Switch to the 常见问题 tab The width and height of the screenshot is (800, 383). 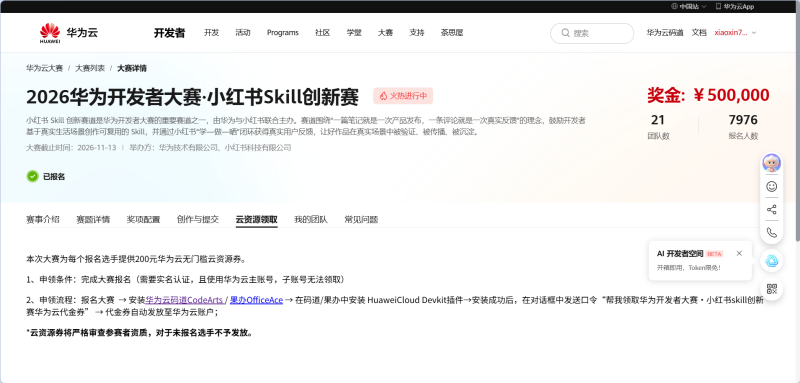tap(361, 220)
